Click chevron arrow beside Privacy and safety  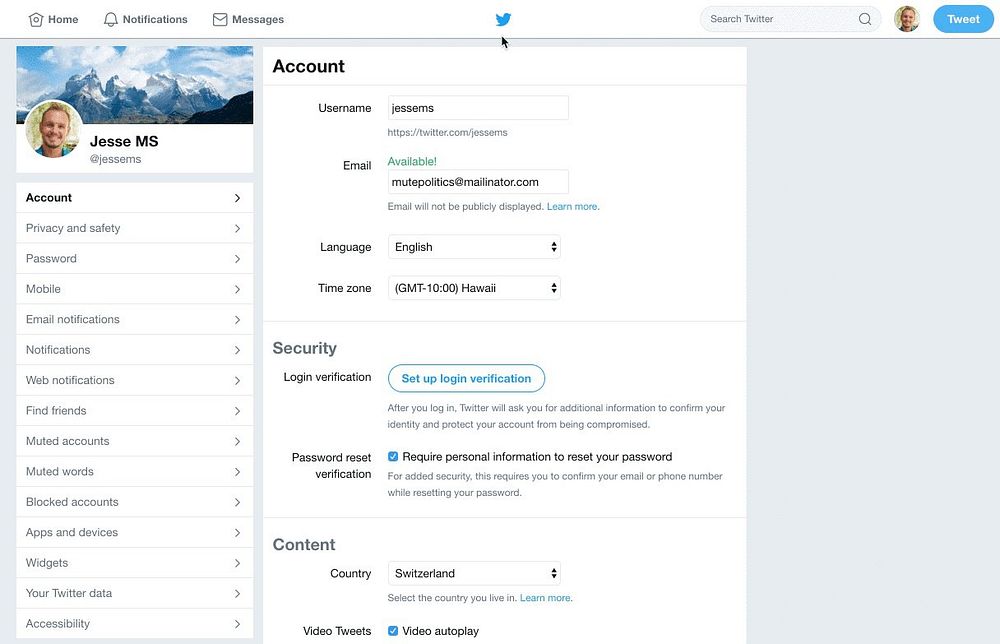tap(237, 228)
